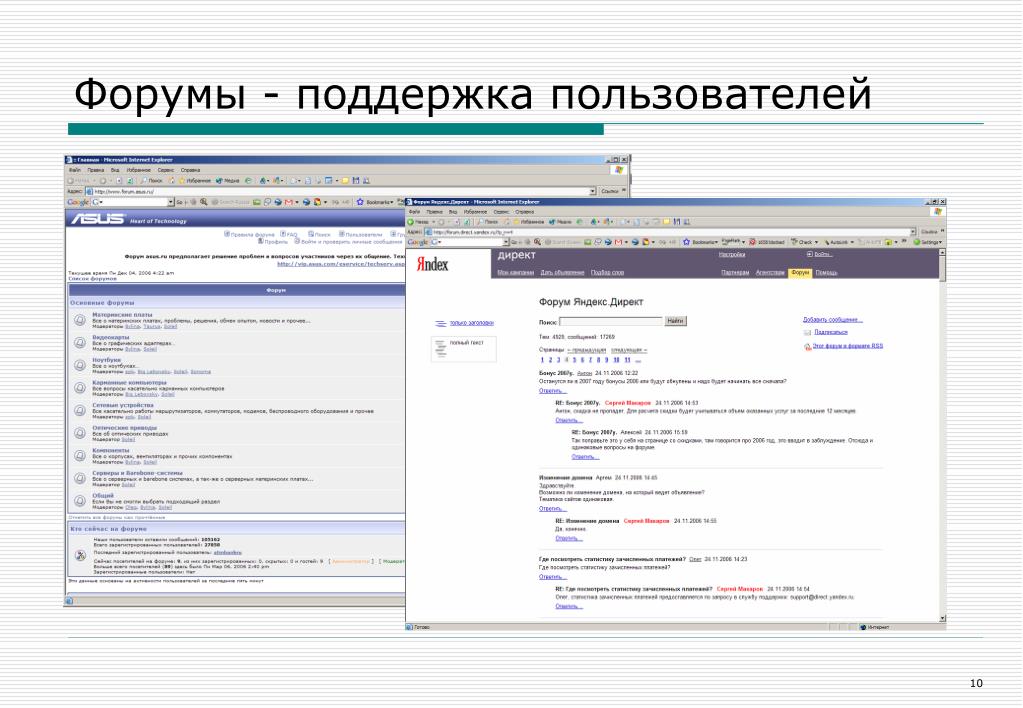Click the vertical scrollbar in Yandex window
The height and width of the screenshot is (708, 1023).
pyautogui.click(x=942, y=435)
